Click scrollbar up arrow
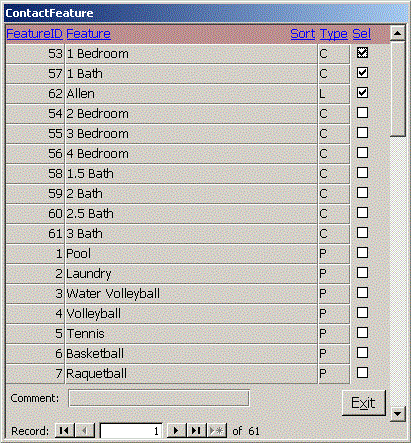 point(397,33)
